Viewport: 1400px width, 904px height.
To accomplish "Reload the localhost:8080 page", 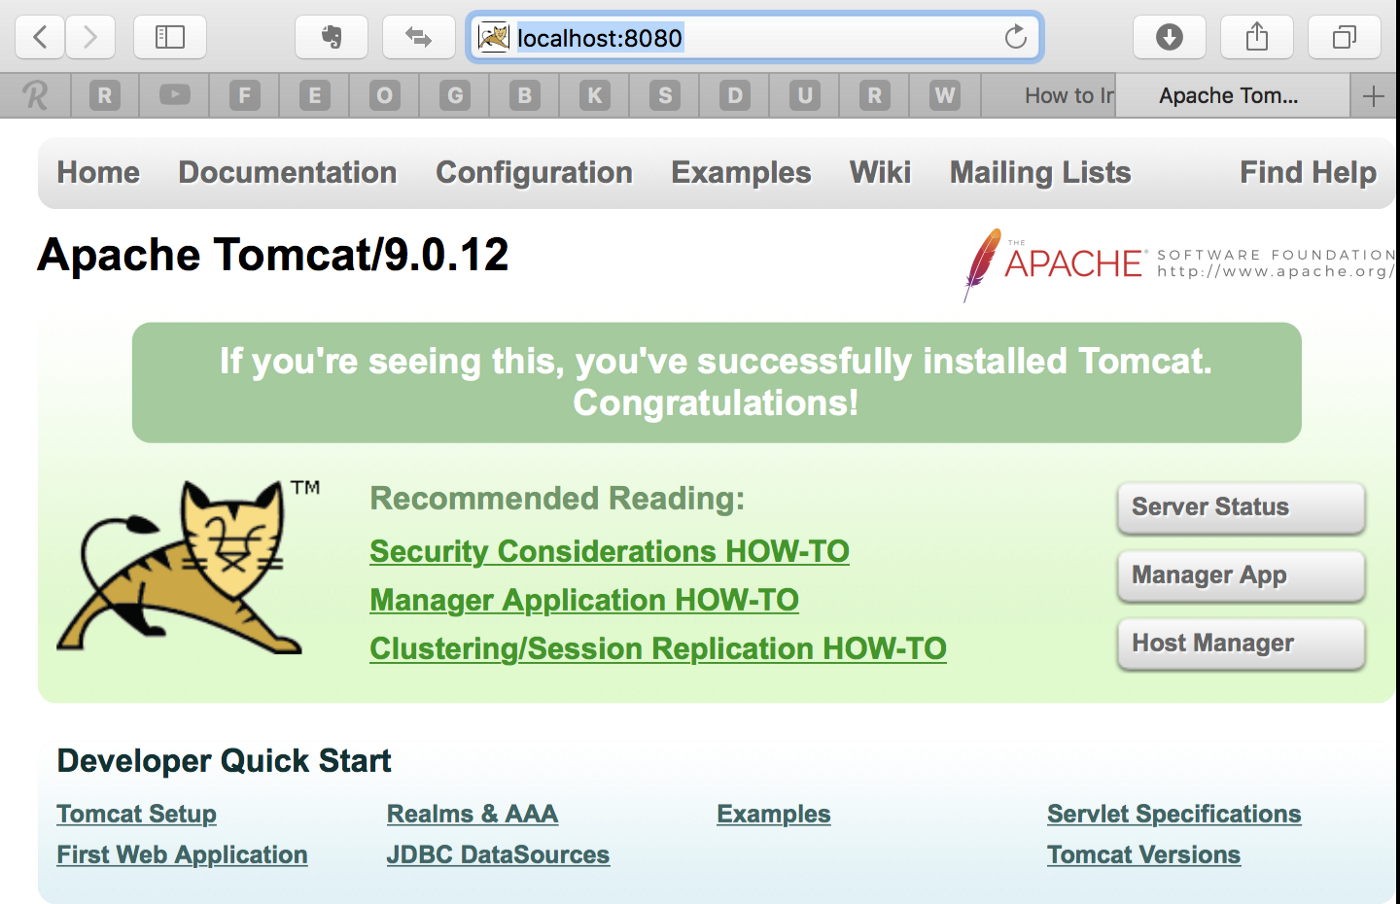I will (x=1016, y=38).
